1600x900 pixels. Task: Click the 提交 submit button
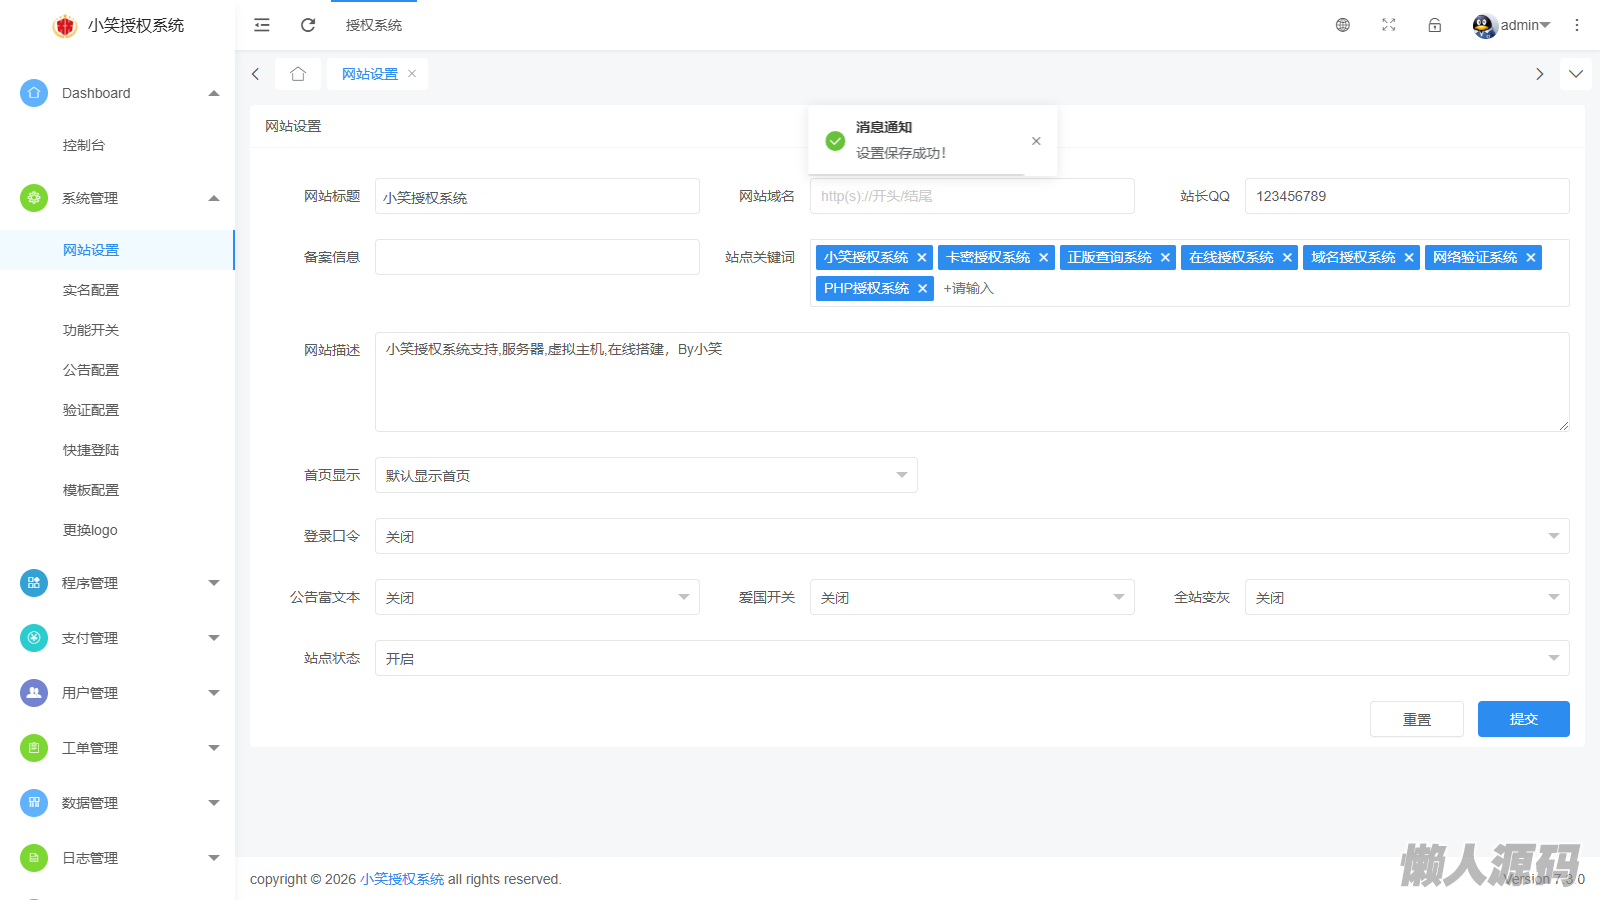(1523, 719)
